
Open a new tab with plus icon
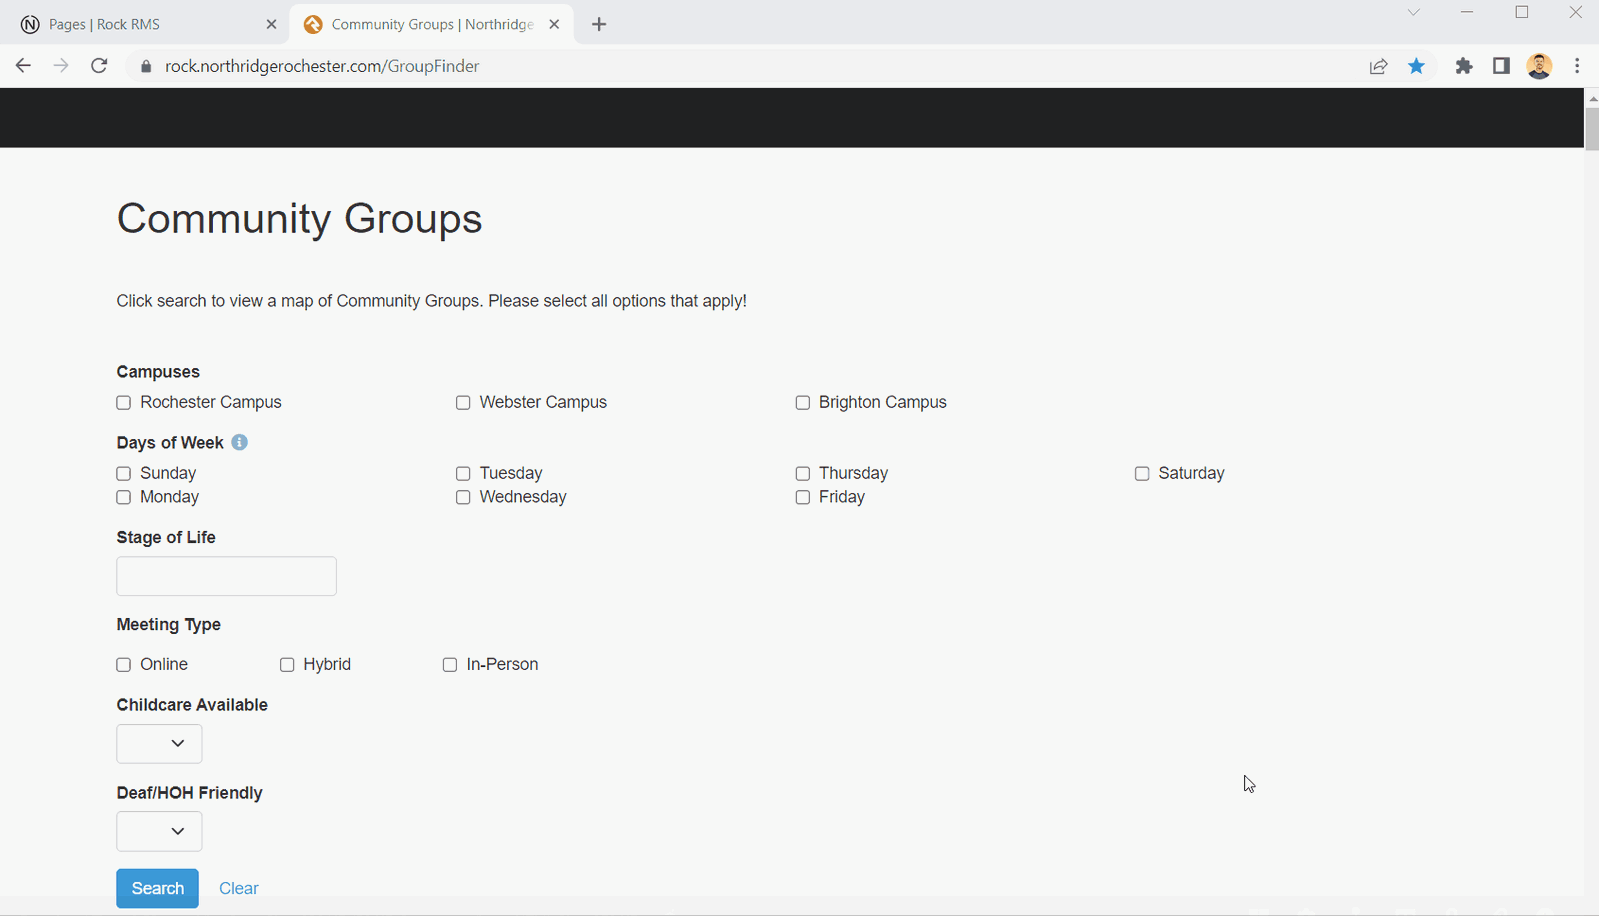tap(599, 25)
